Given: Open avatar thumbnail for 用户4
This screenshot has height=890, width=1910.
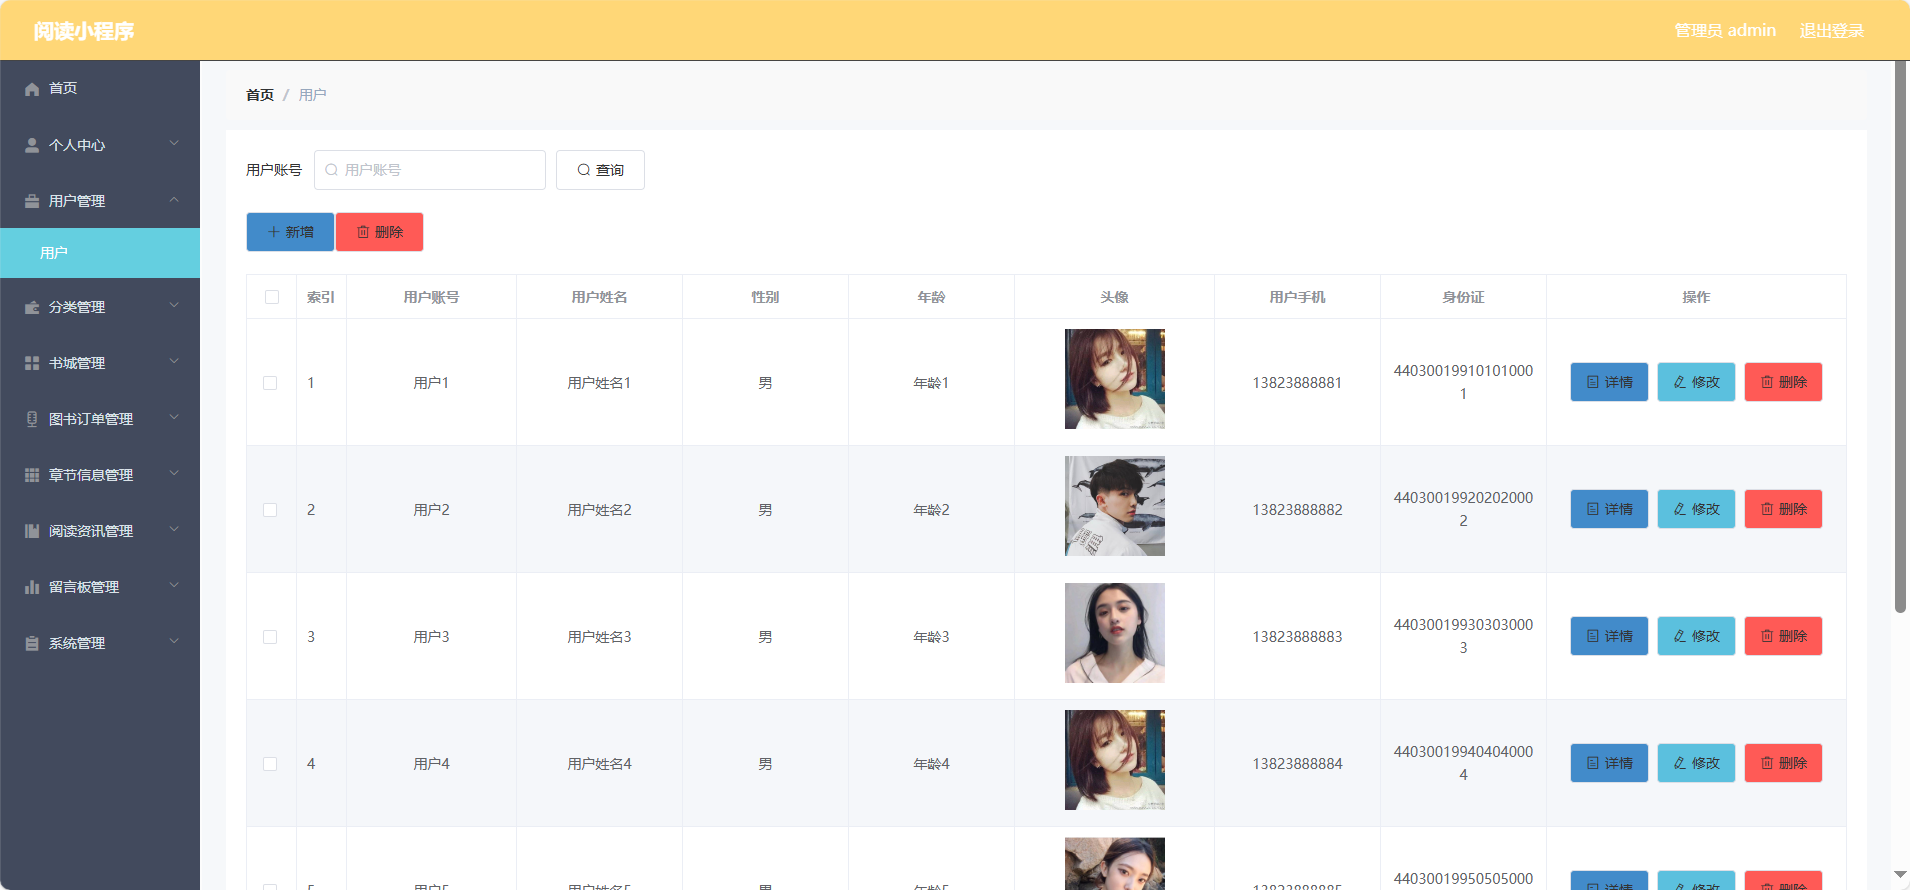Looking at the screenshot, I should pos(1115,760).
